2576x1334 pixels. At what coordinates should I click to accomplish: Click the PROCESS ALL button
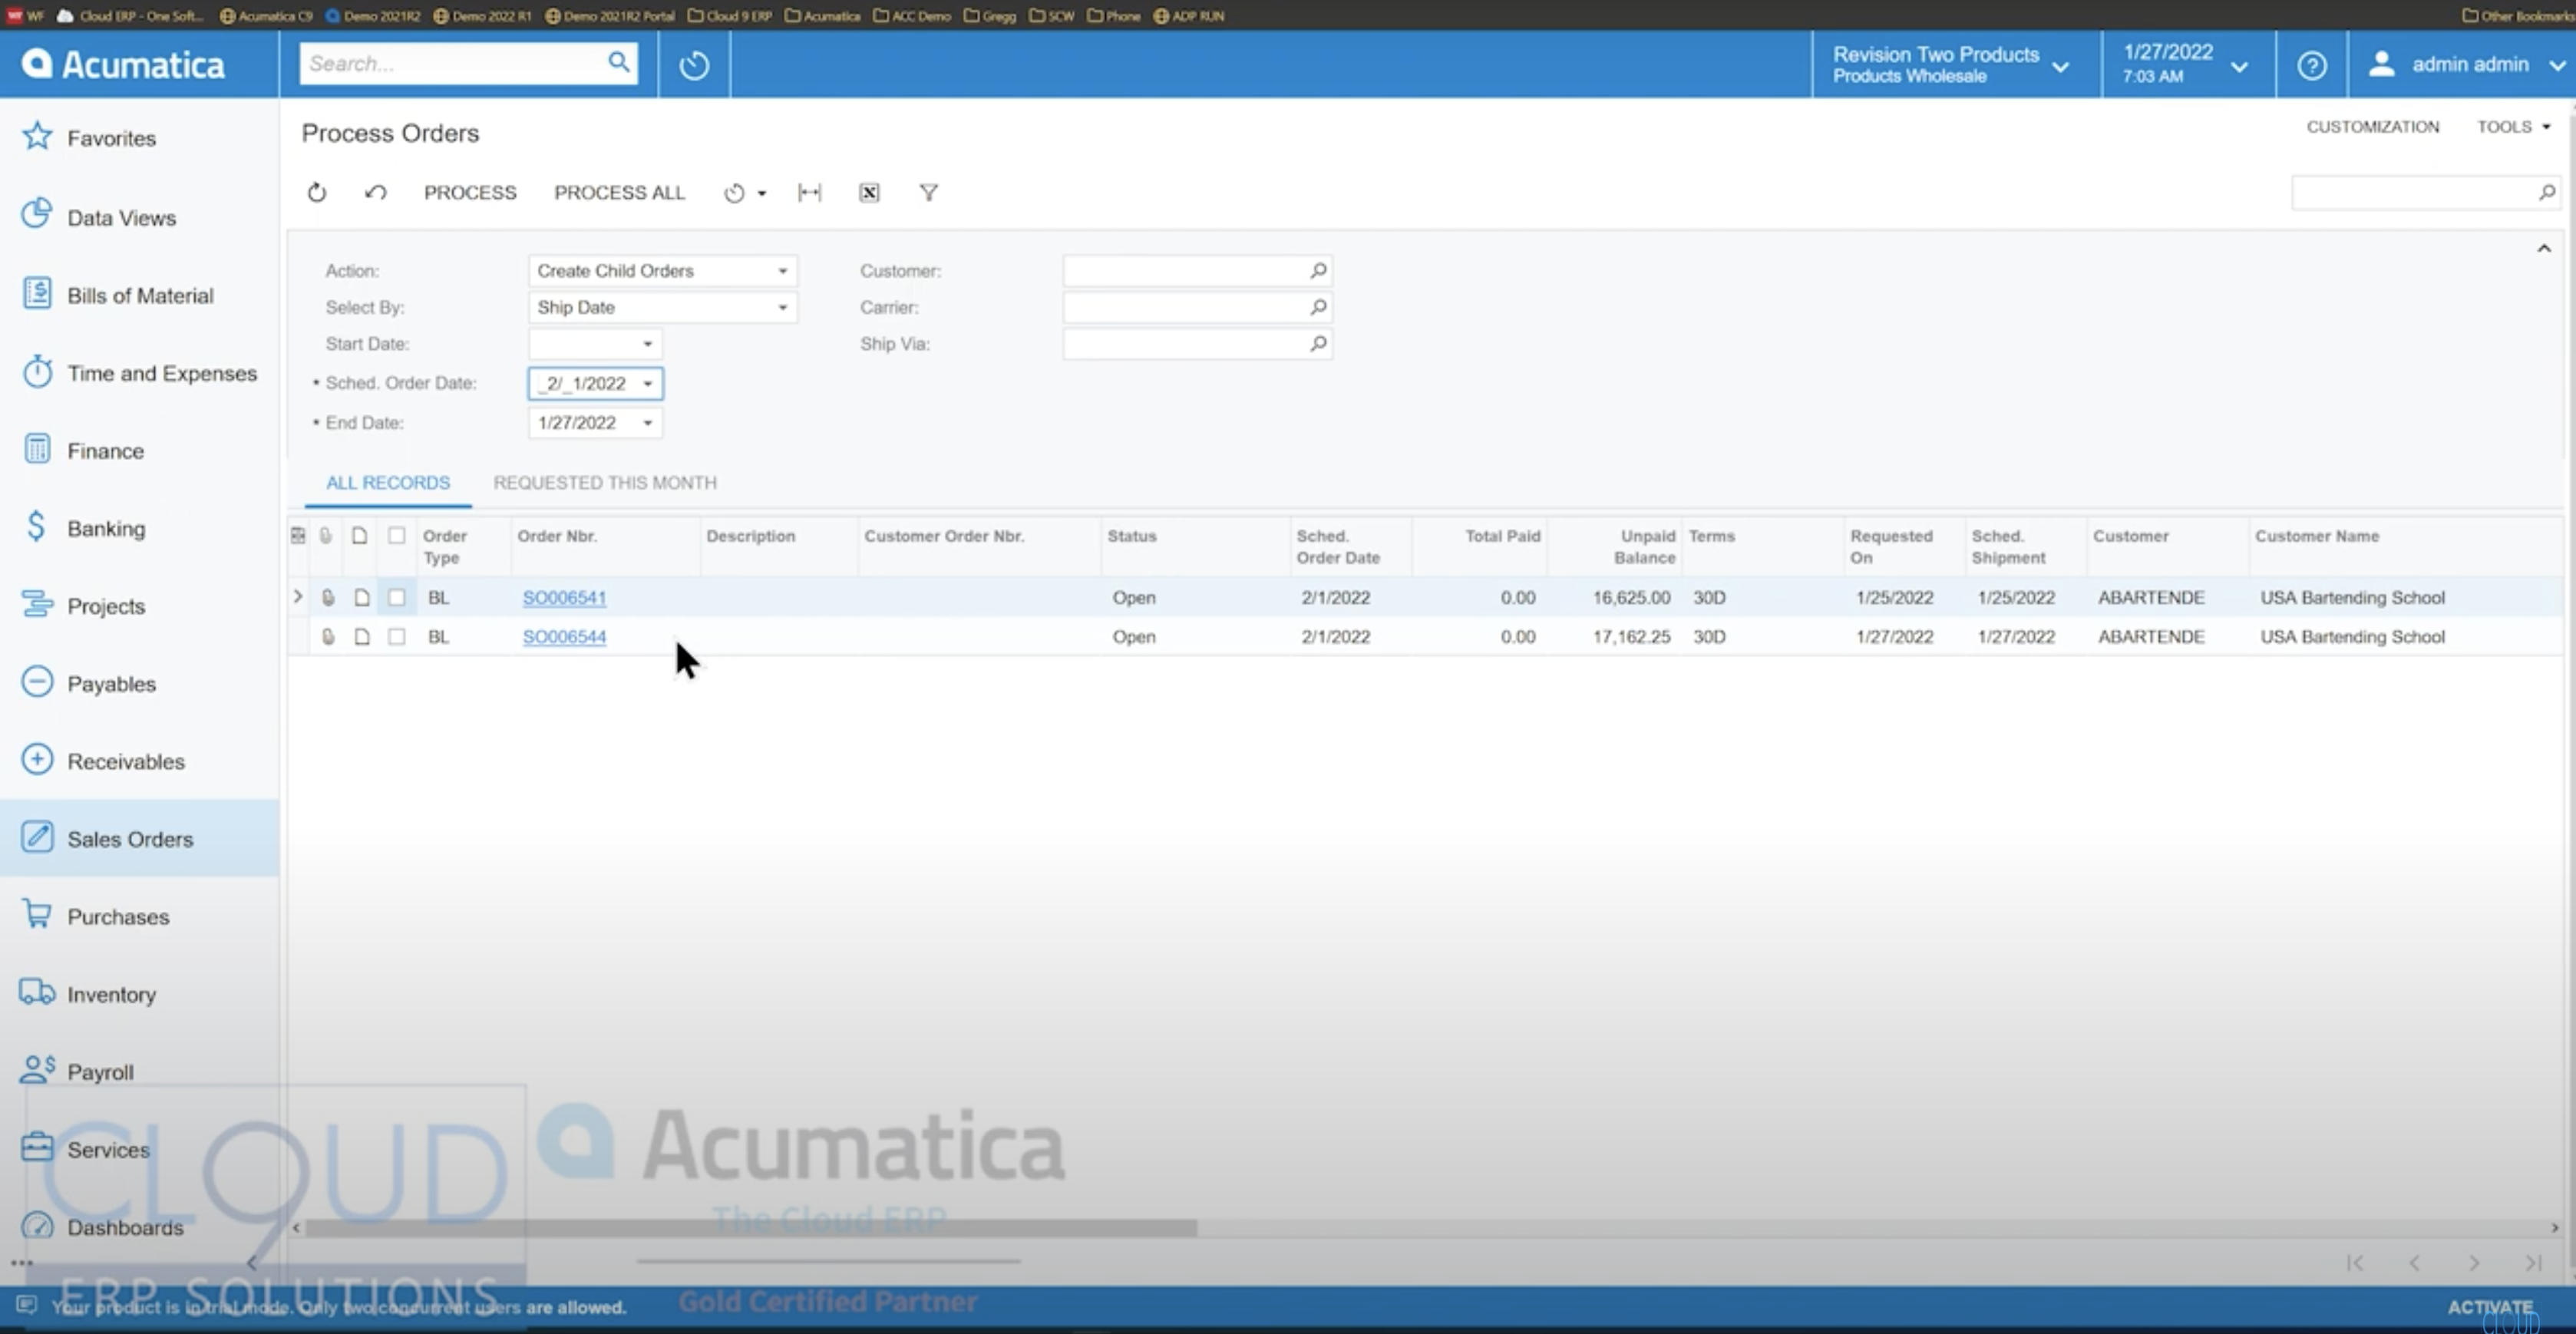click(x=619, y=192)
